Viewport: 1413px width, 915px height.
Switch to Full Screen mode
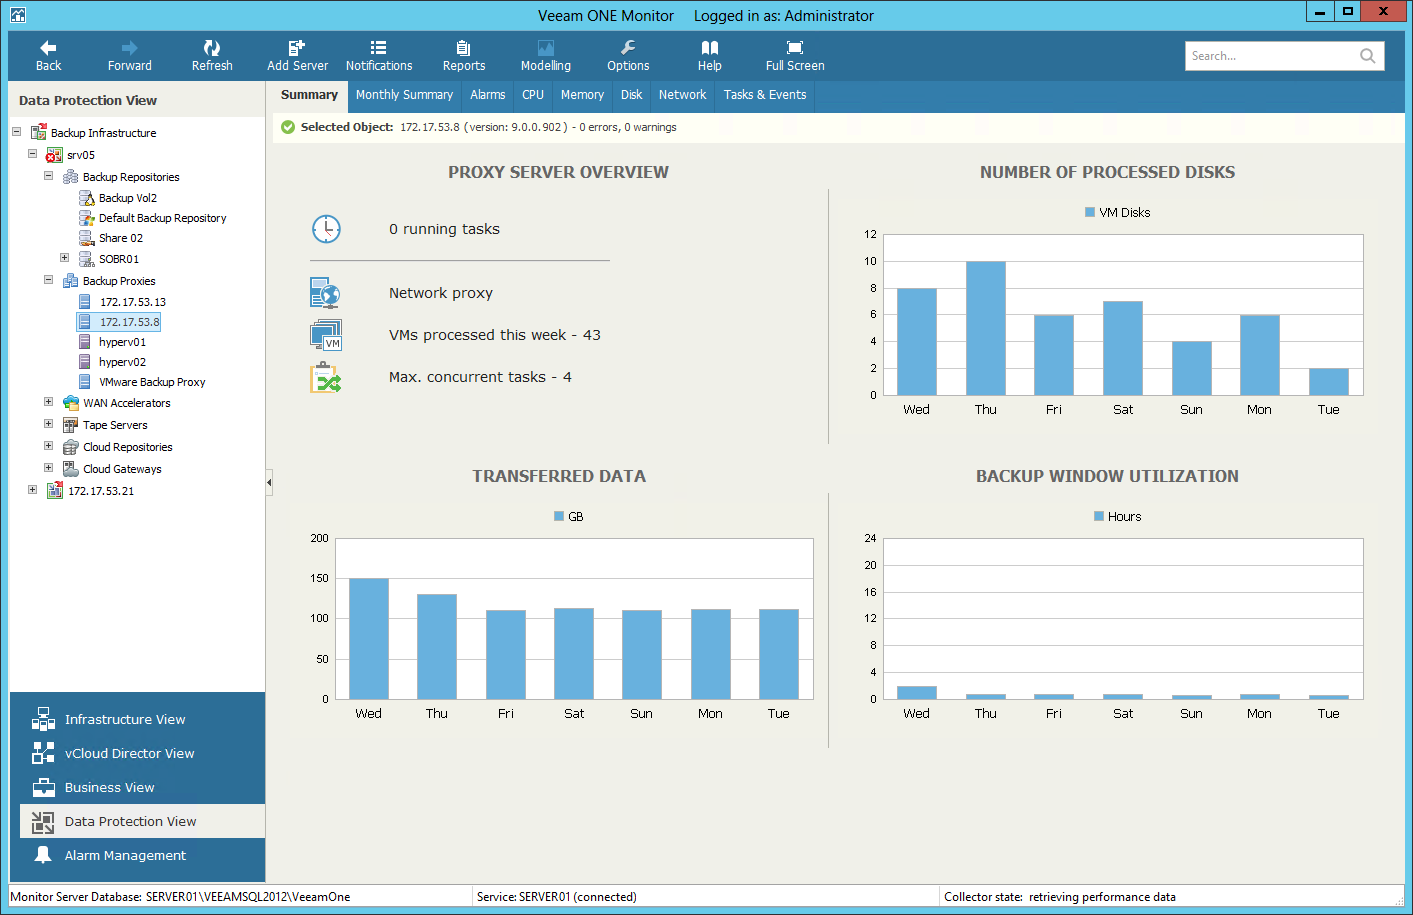click(795, 56)
